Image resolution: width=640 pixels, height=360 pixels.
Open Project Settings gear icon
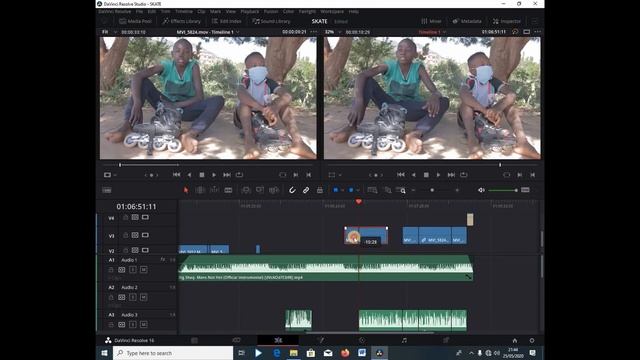pyautogui.click(x=532, y=340)
